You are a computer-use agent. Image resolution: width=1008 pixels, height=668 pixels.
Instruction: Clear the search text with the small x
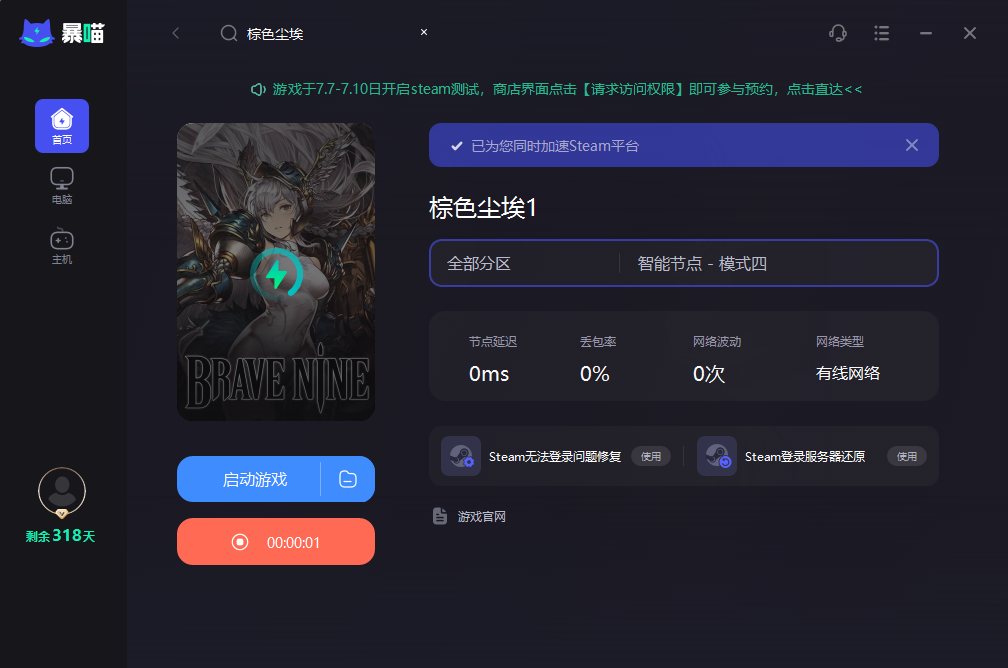[x=424, y=32]
